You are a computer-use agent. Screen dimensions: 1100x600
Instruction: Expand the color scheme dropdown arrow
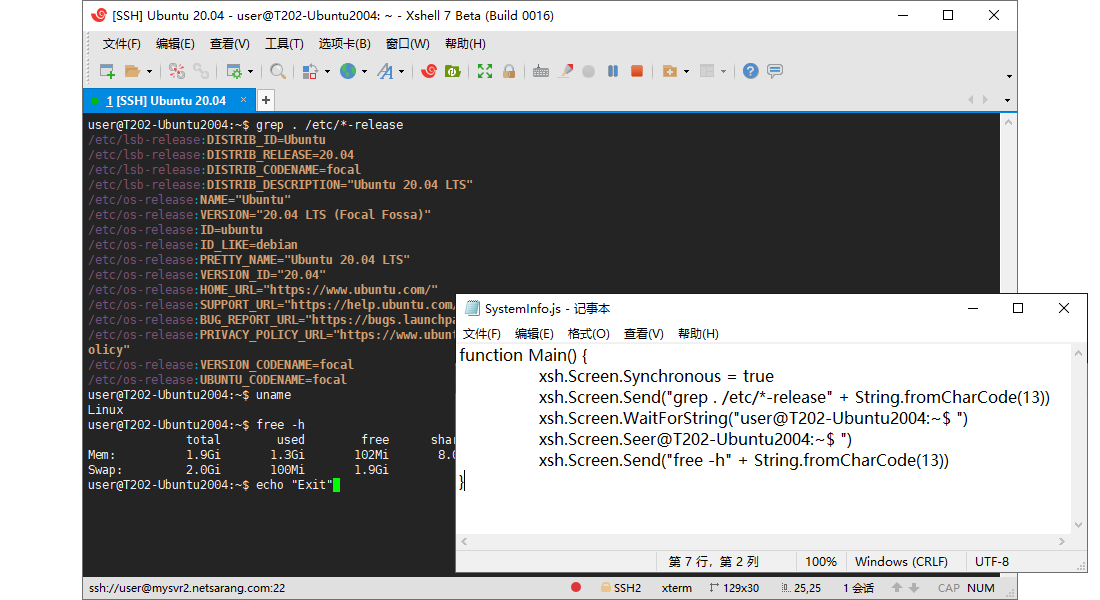click(x=327, y=72)
